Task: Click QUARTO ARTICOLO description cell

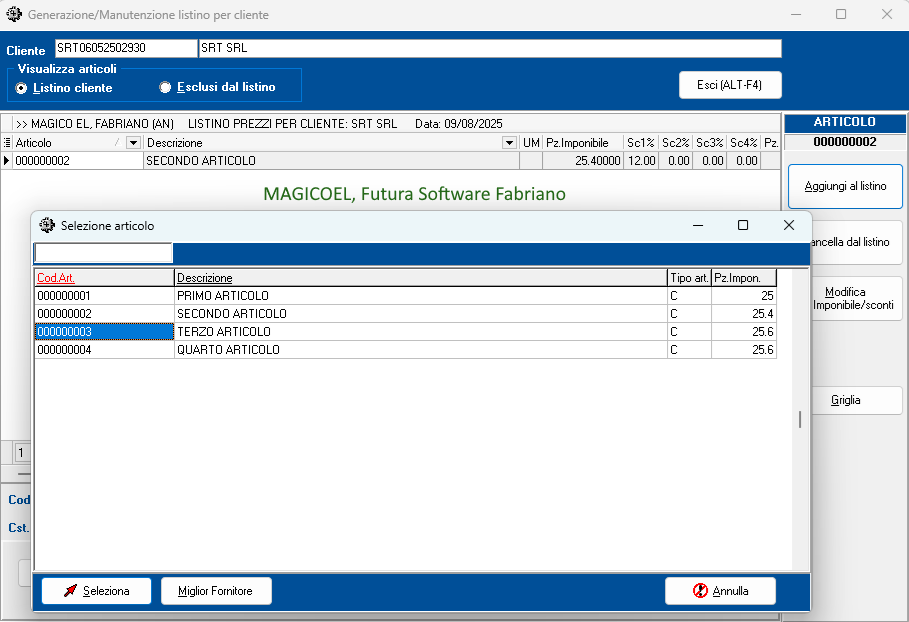Action: coord(421,350)
